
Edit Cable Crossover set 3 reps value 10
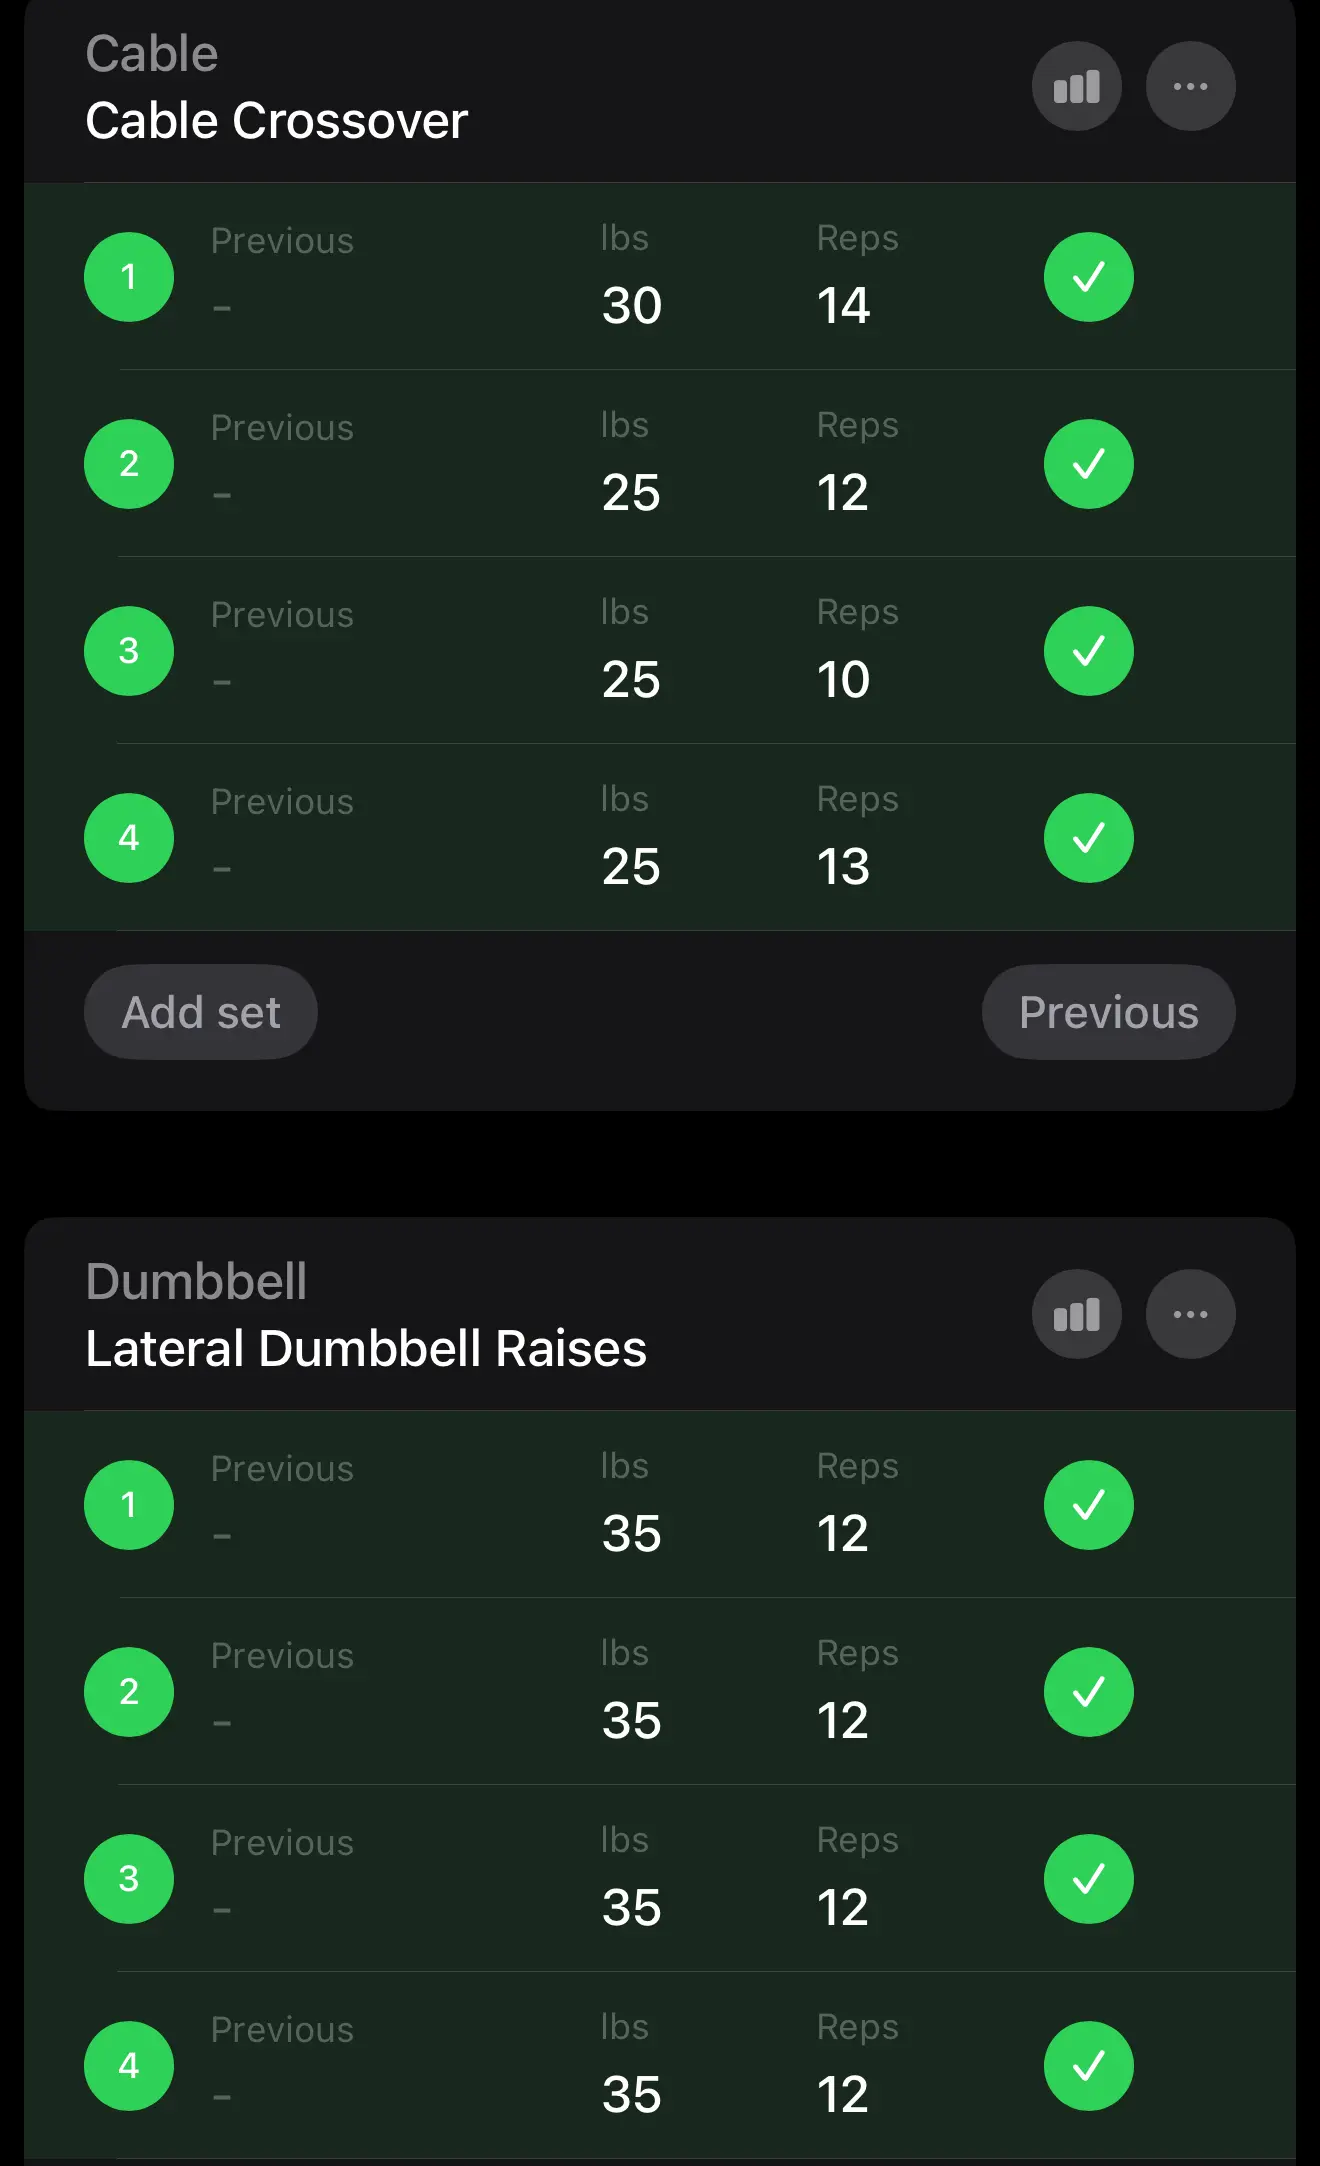(x=843, y=680)
